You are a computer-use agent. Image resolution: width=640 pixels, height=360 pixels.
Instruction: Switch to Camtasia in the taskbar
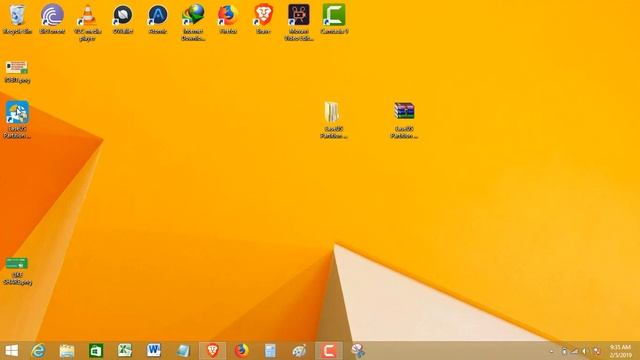click(x=329, y=351)
